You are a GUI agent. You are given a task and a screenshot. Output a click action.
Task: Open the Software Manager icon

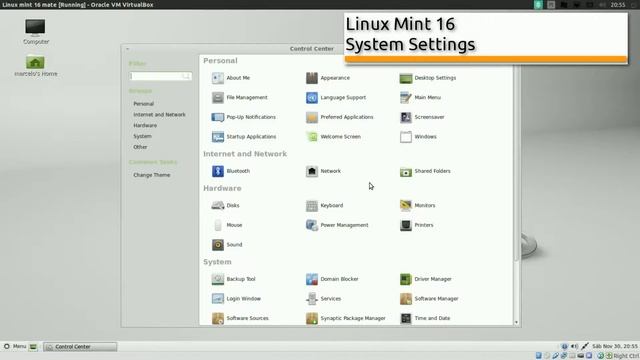[x=406, y=299]
